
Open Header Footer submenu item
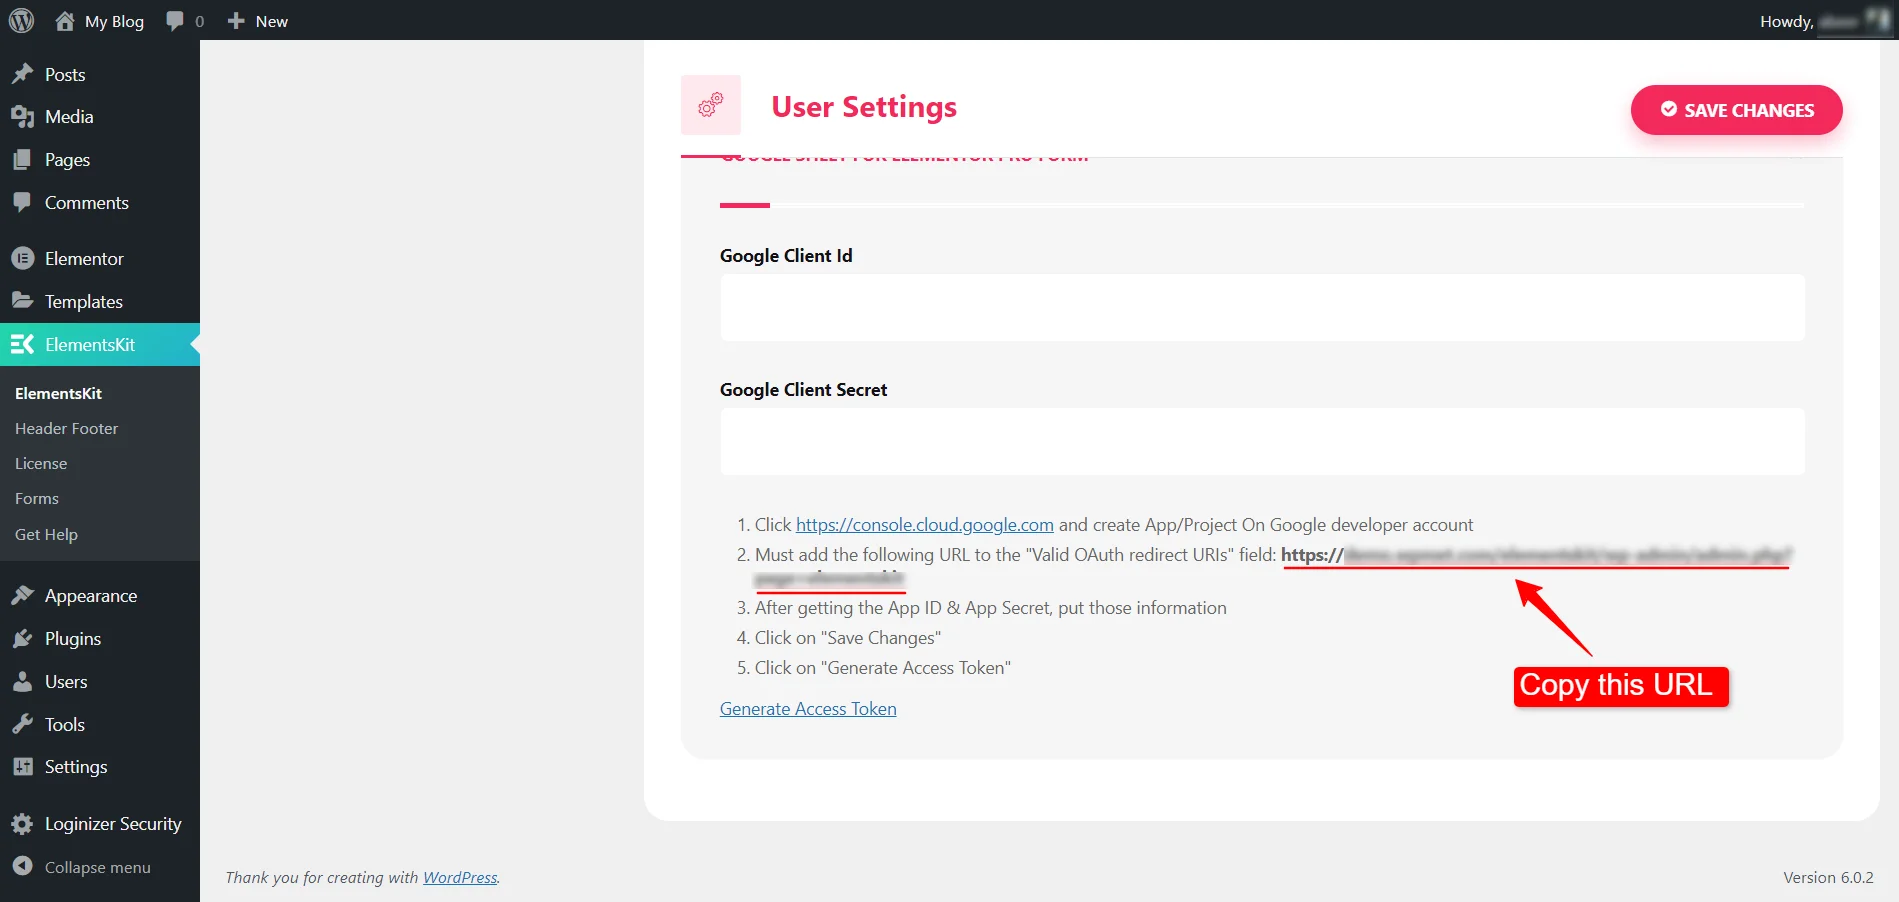[66, 428]
